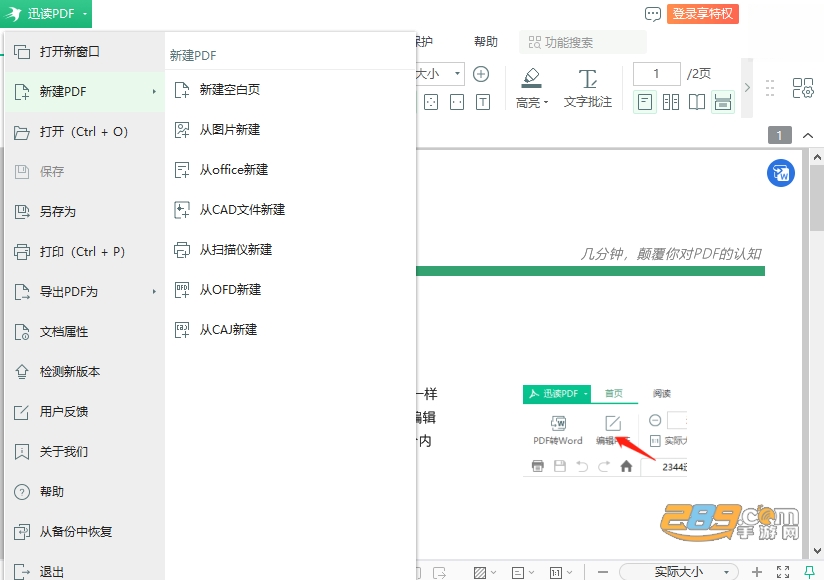Open the zoom 大小 dropdown arrow

pos(457,74)
